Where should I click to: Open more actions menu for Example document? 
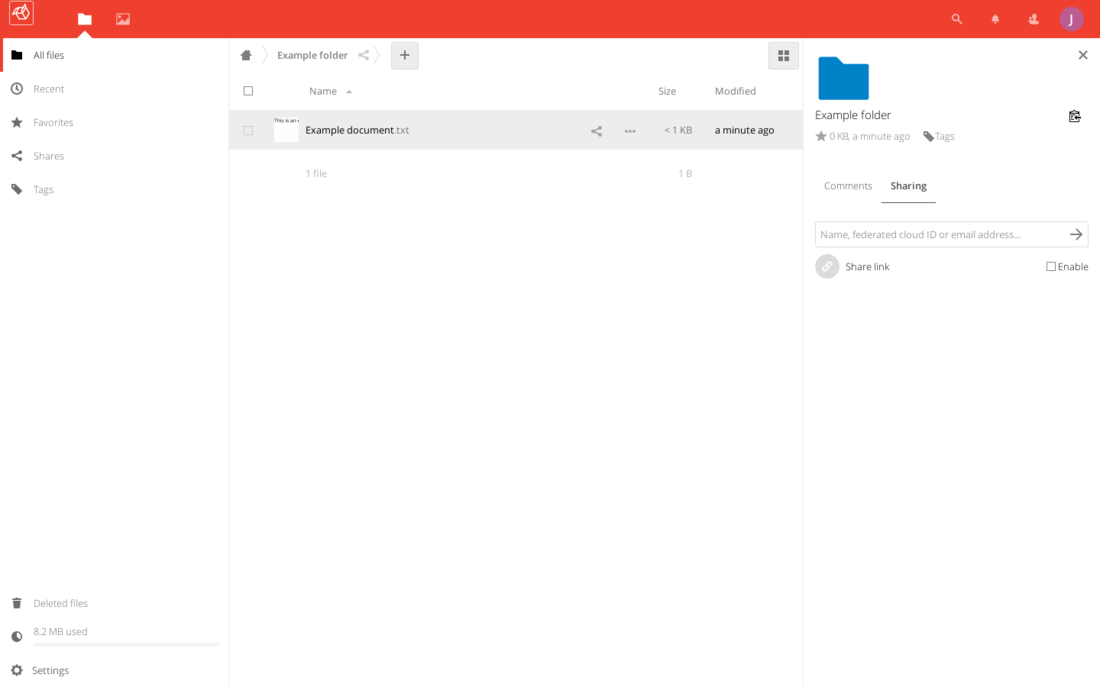click(630, 131)
